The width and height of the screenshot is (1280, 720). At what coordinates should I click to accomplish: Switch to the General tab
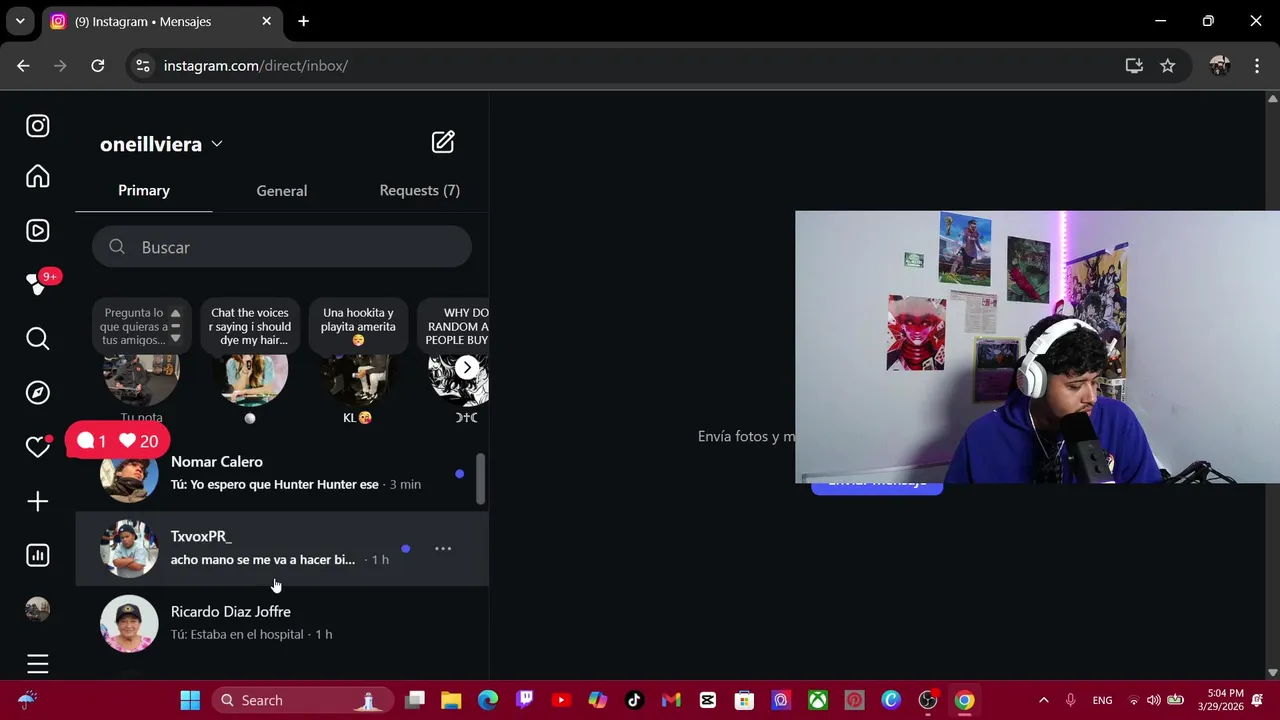282,190
